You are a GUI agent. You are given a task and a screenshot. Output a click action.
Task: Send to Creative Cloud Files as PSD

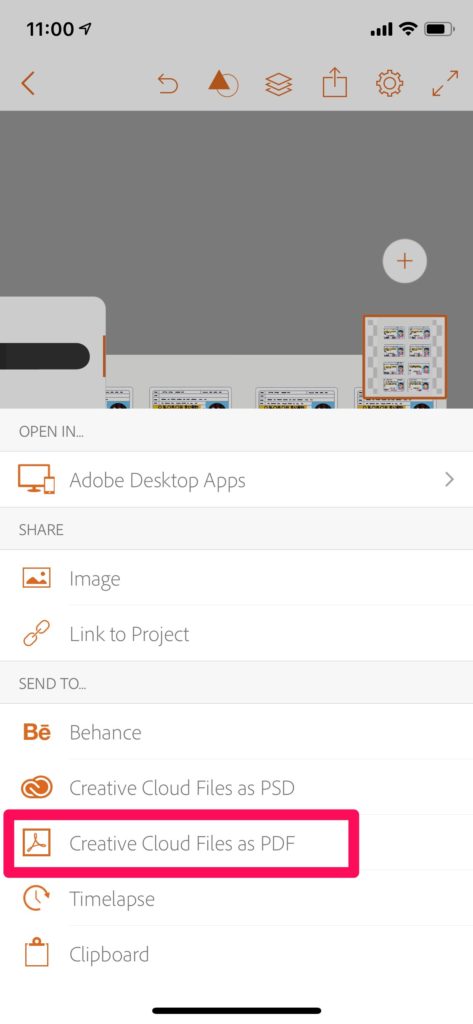(236, 788)
